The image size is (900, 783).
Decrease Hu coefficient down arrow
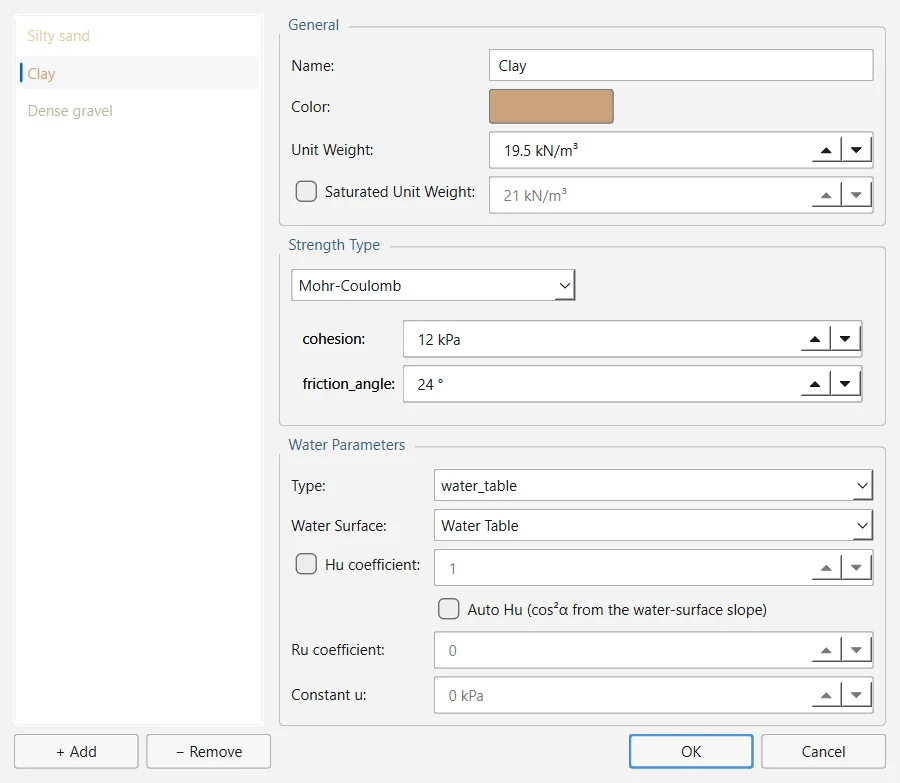pos(856,568)
